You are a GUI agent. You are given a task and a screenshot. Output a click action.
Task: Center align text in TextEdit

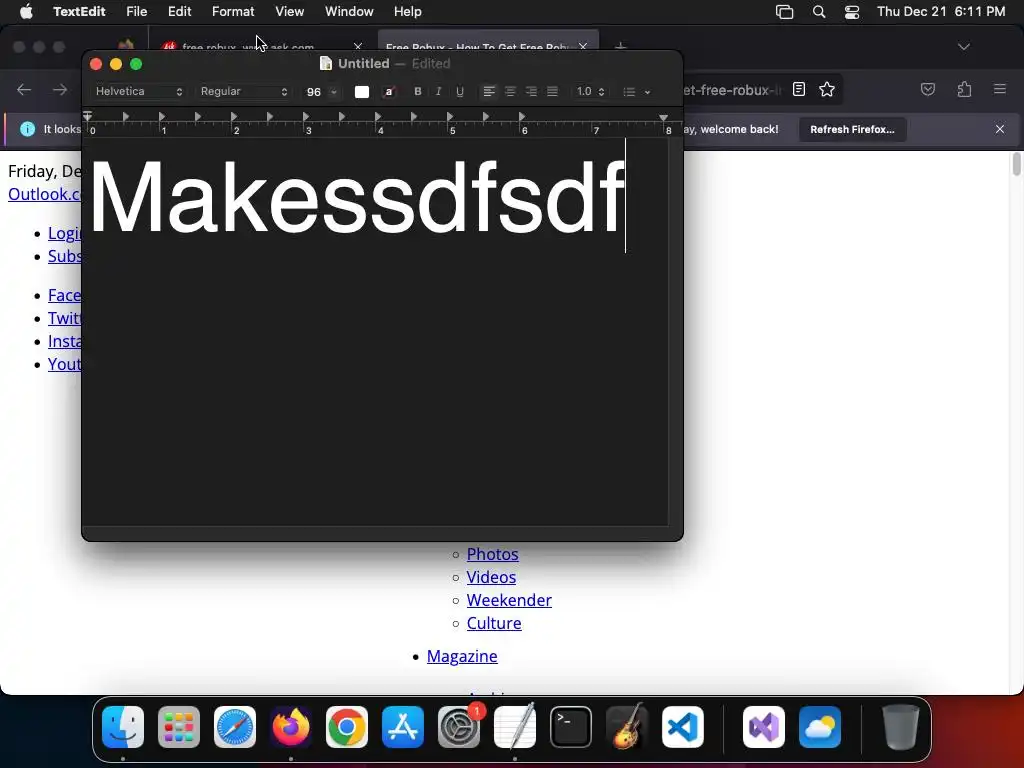tap(510, 91)
